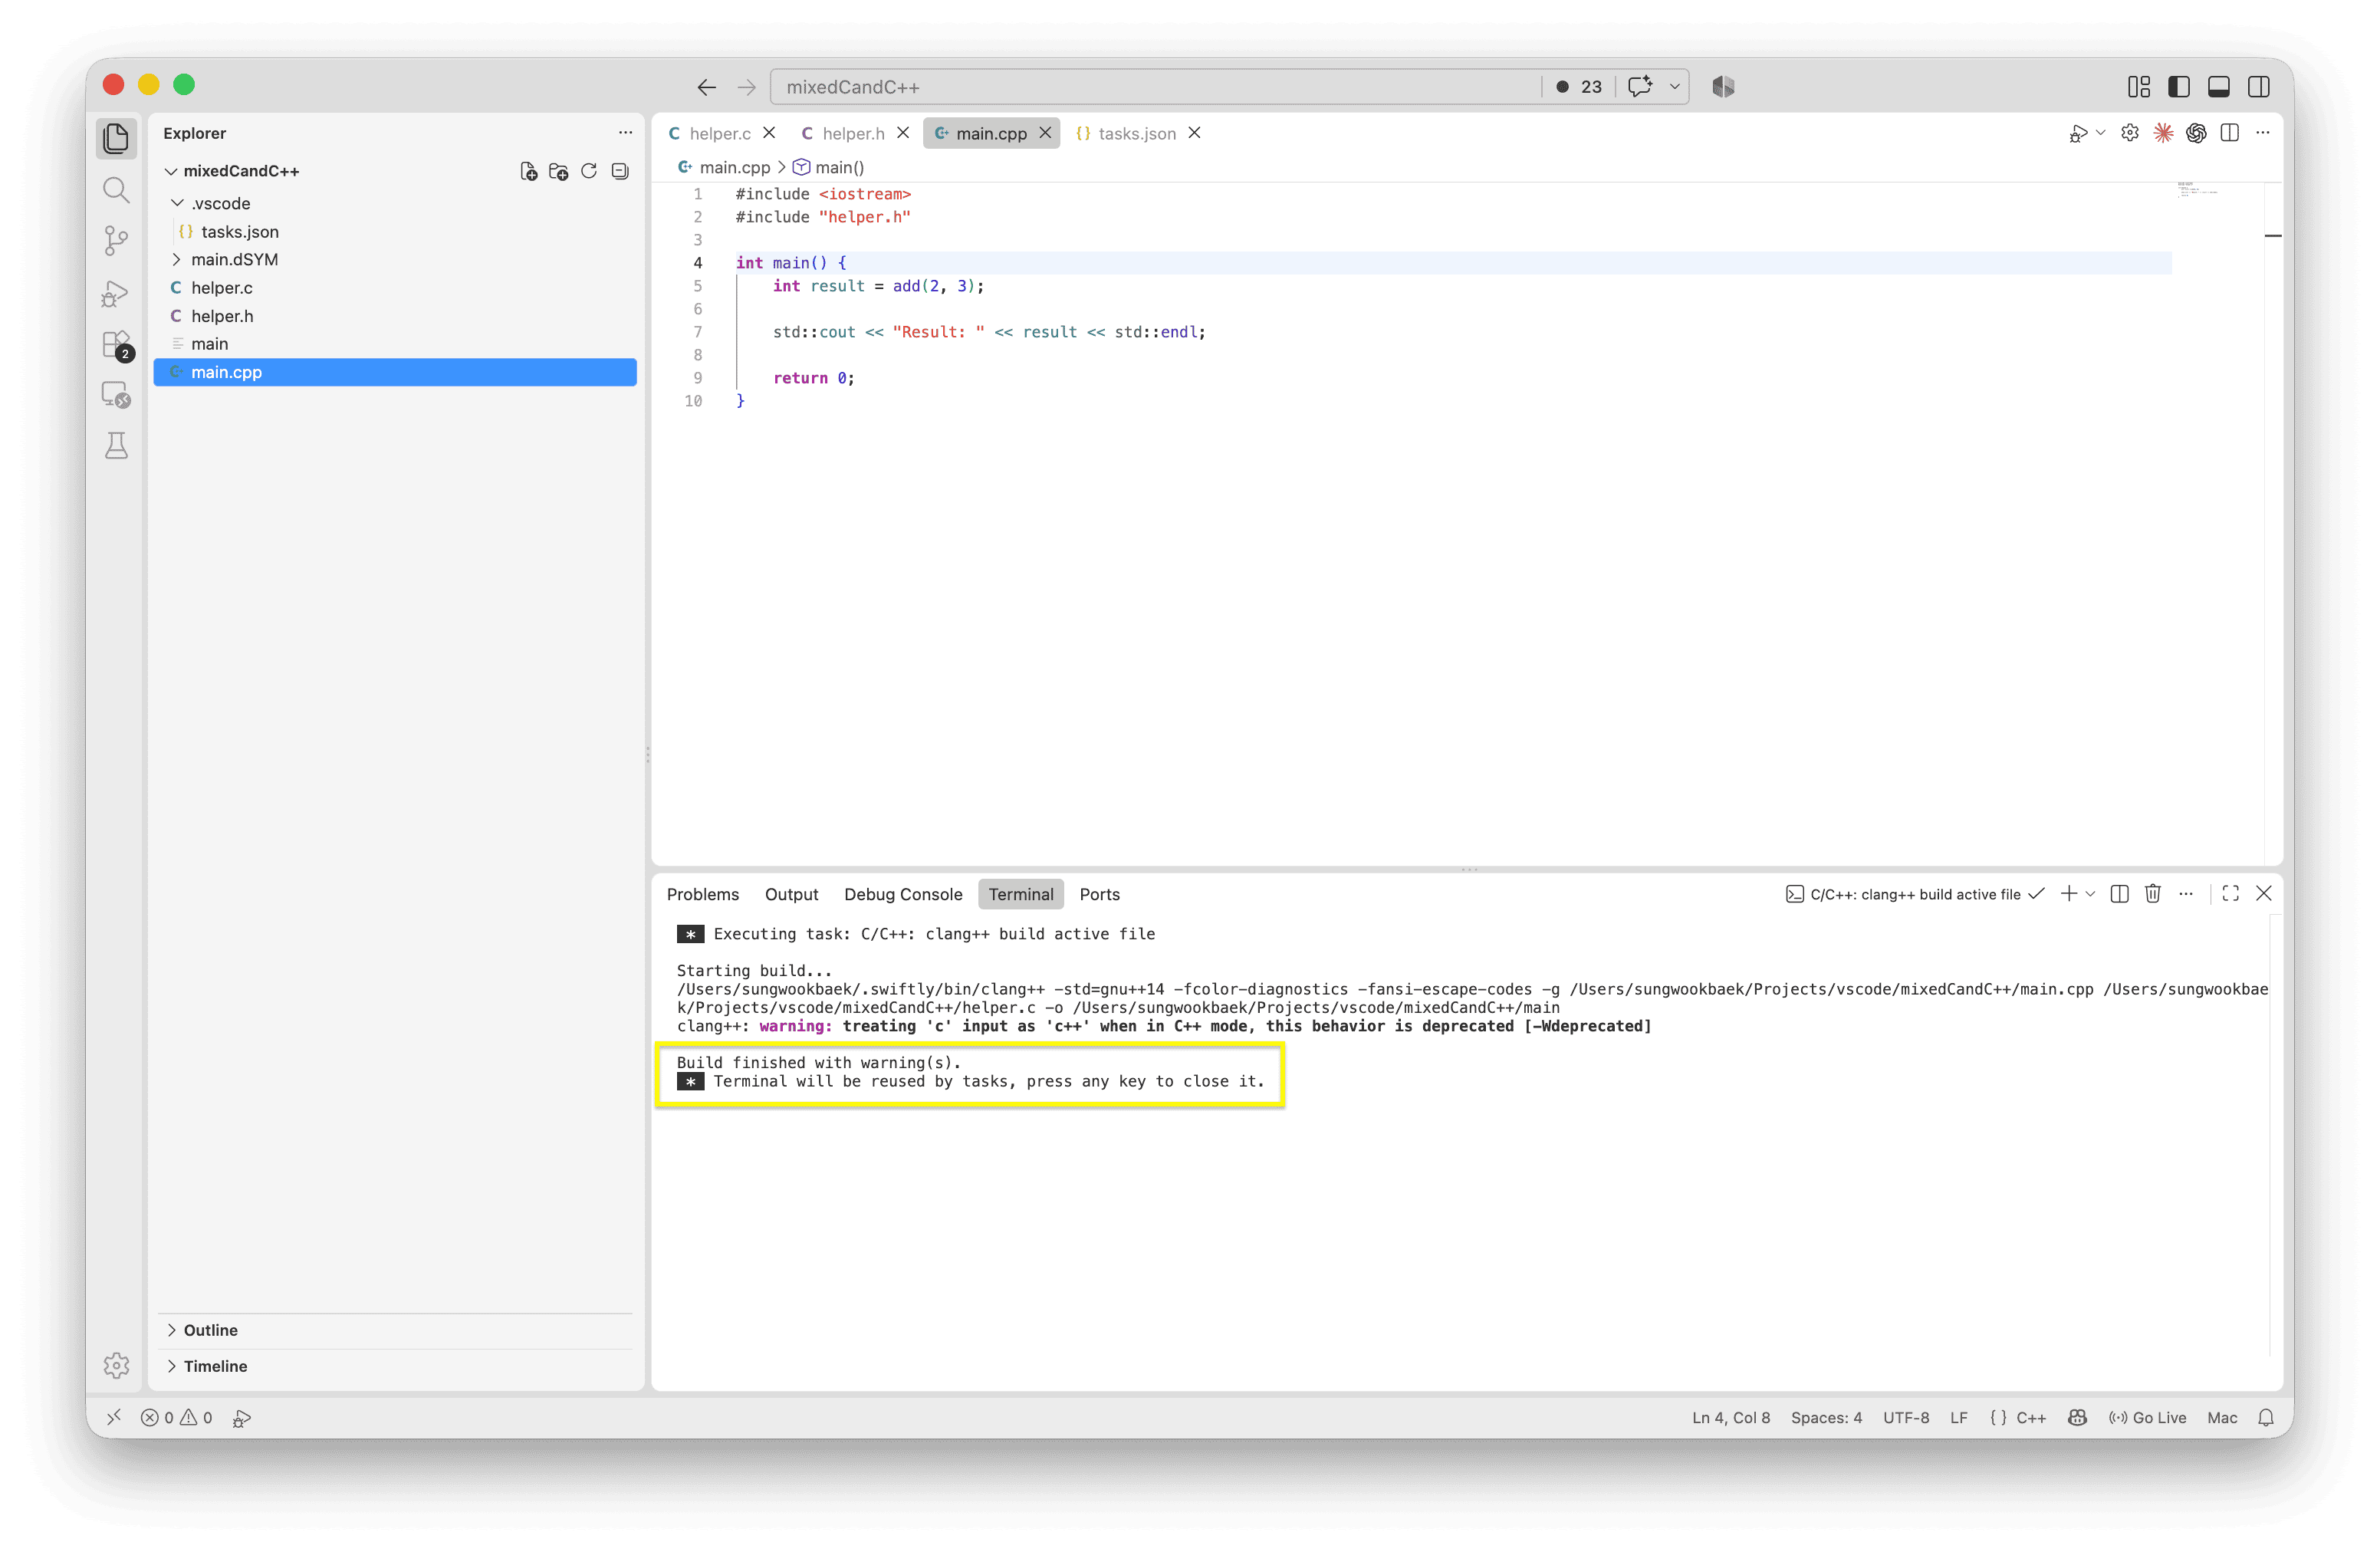Click the Copilot status icon in status bar
The width and height of the screenshot is (2380, 1552).
(2077, 1417)
